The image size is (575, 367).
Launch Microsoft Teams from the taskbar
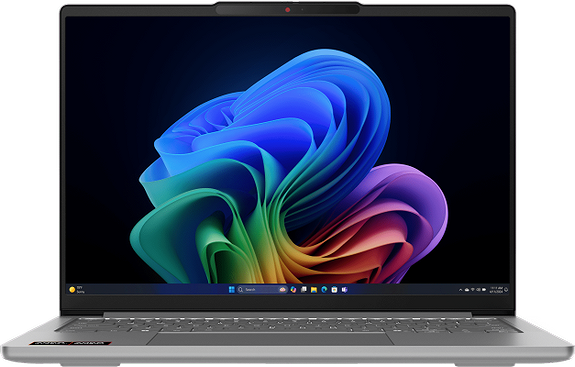pos(344,290)
